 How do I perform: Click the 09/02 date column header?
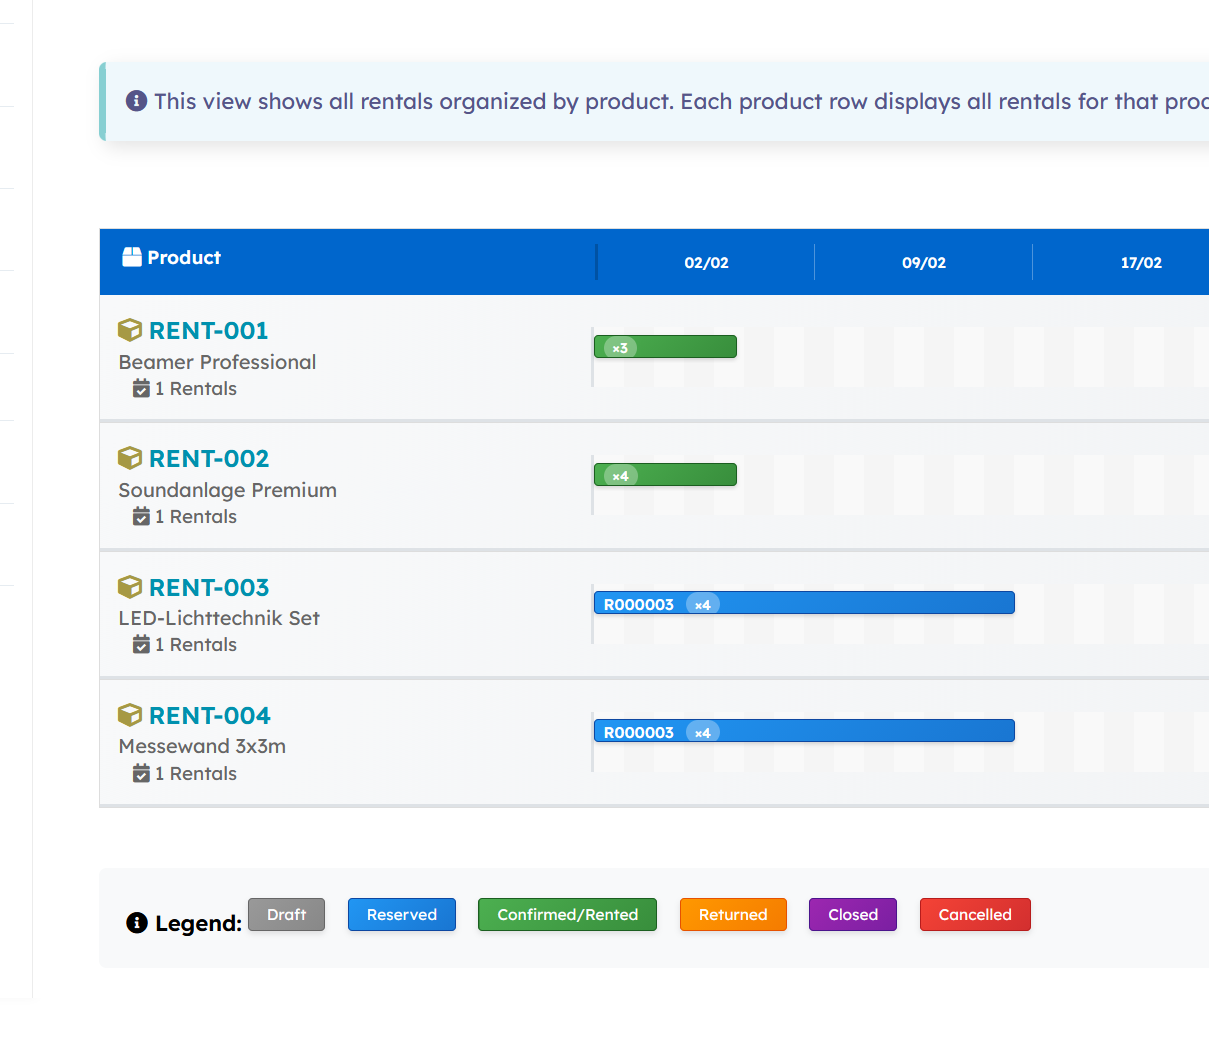(x=923, y=262)
